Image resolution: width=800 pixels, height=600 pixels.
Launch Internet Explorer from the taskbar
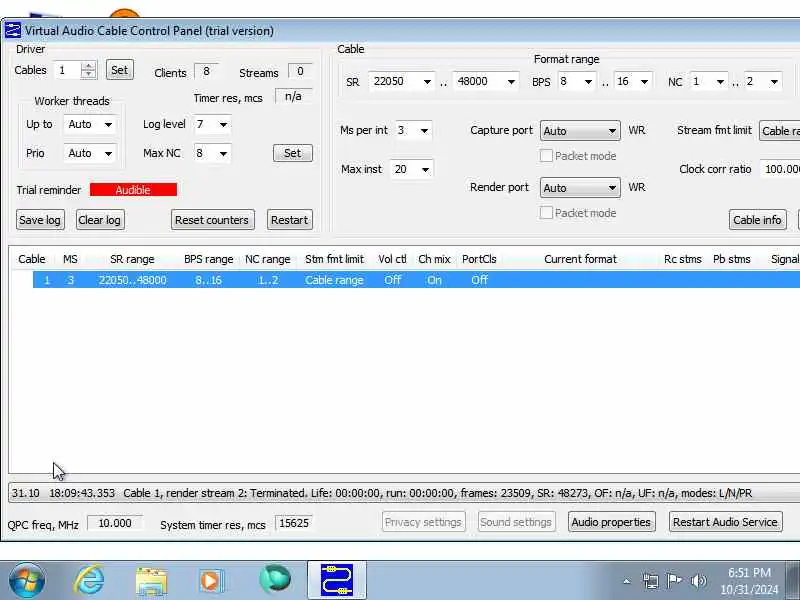point(89,581)
